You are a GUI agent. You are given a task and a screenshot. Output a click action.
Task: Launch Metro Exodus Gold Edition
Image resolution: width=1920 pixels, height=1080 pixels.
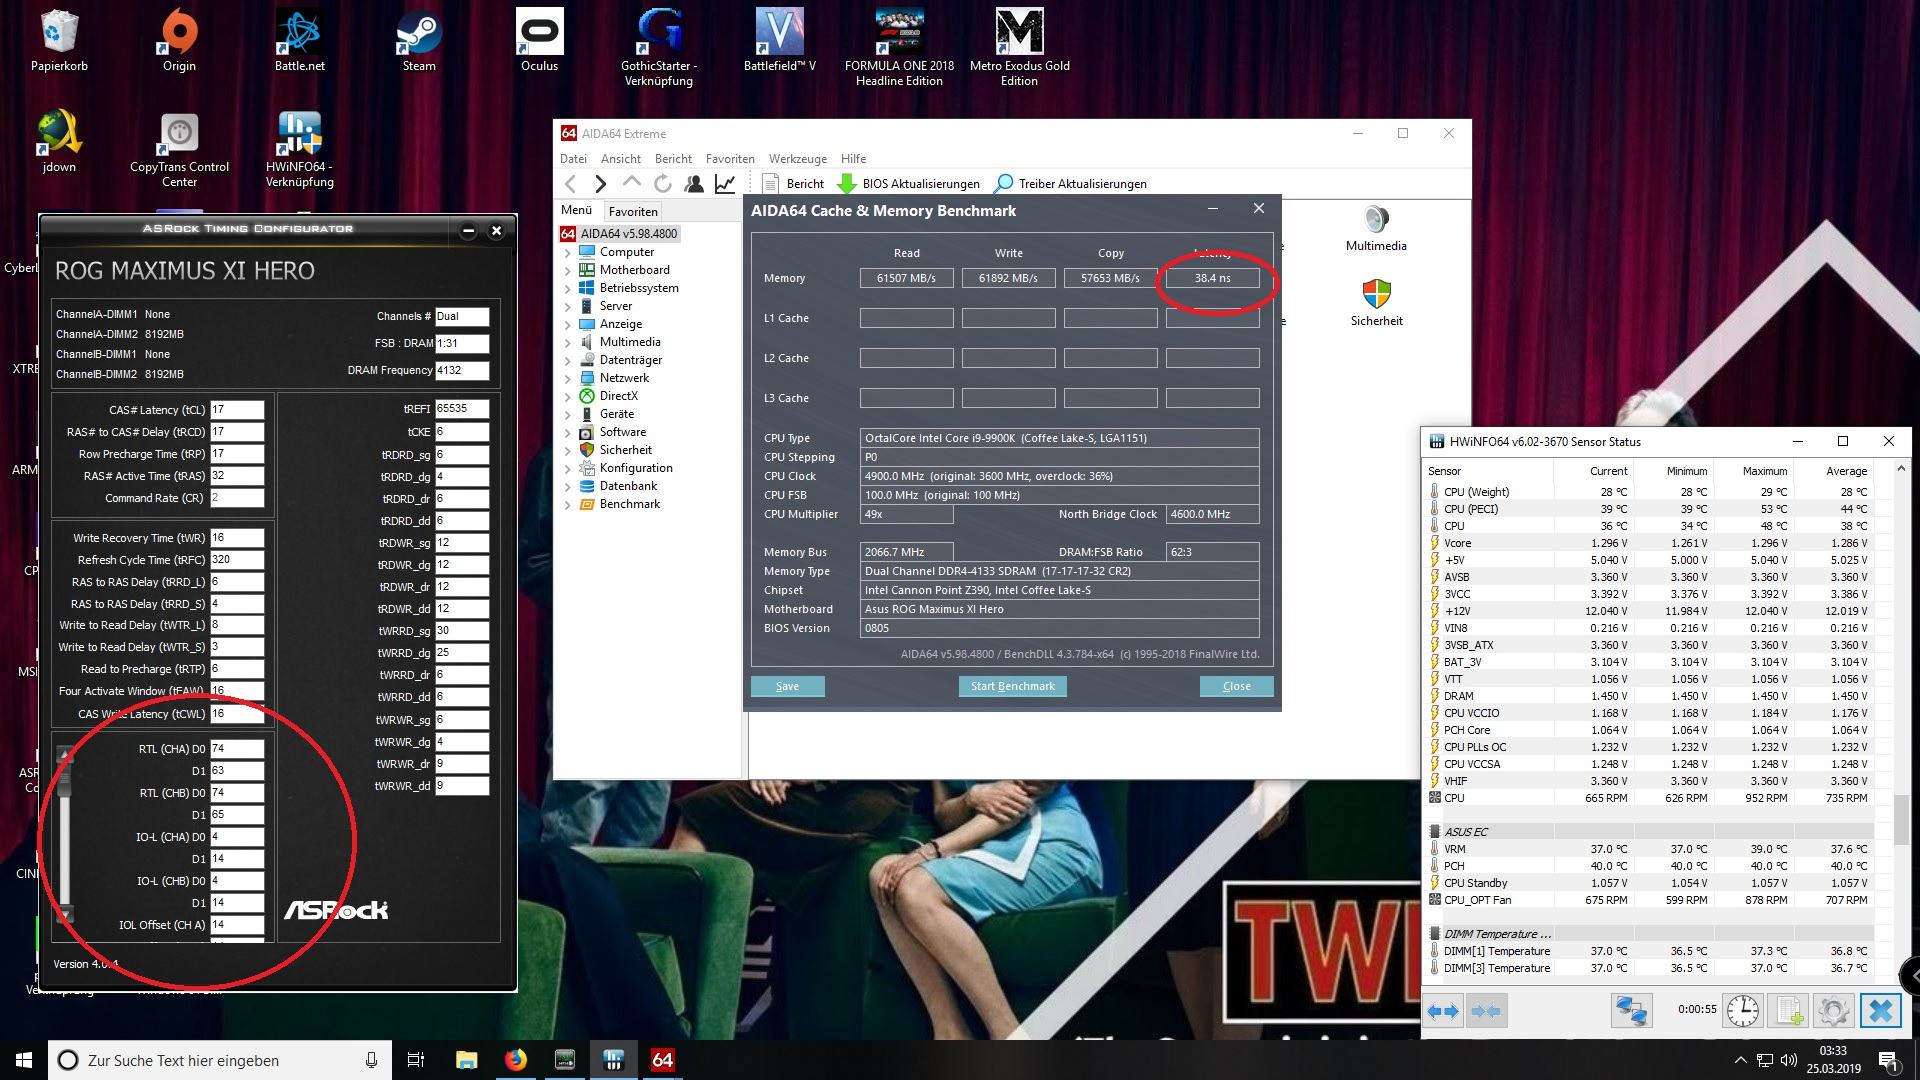pyautogui.click(x=1019, y=47)
